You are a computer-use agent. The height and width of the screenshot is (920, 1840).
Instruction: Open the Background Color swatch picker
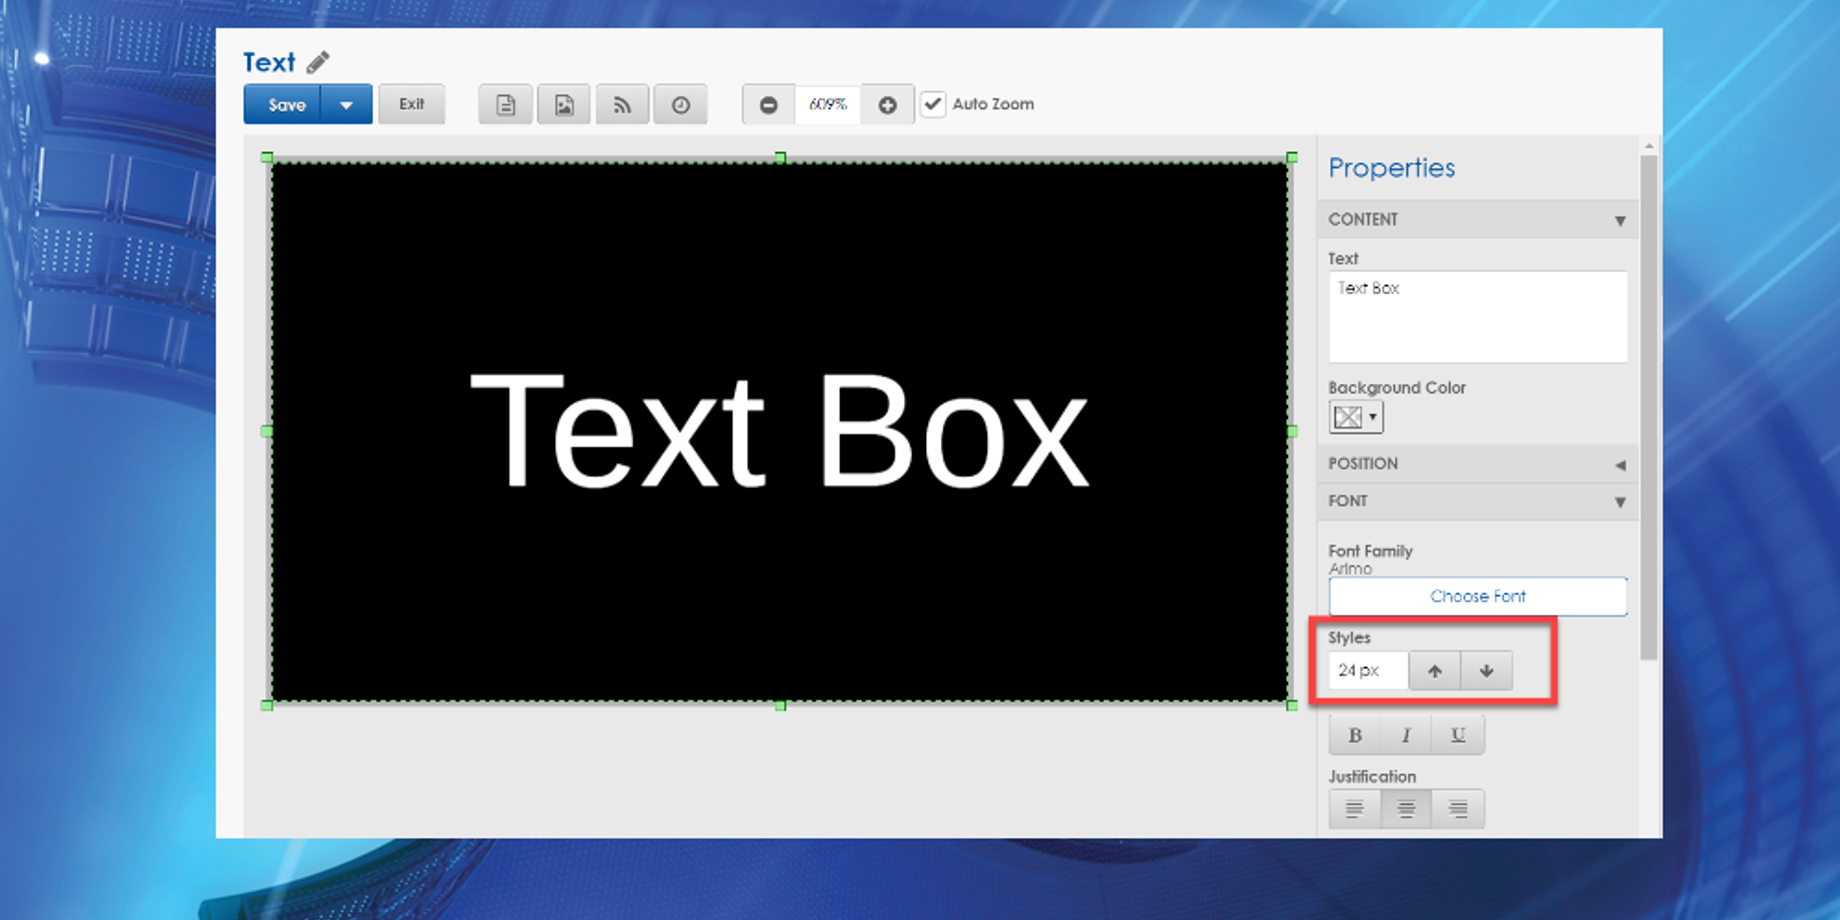1356,417
